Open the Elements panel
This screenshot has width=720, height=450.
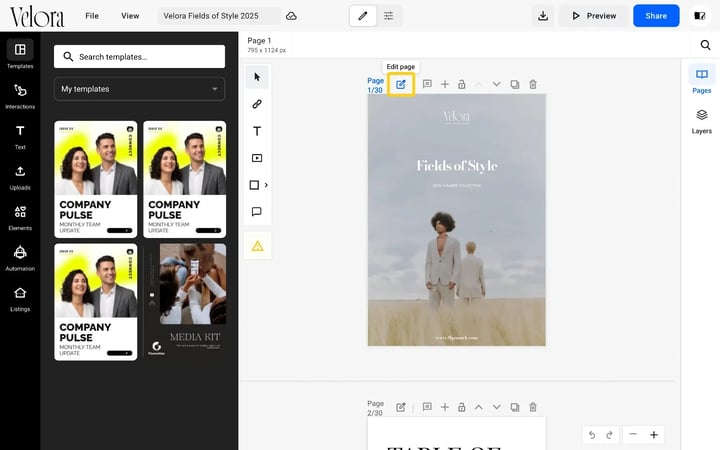(x=20, y=217)
